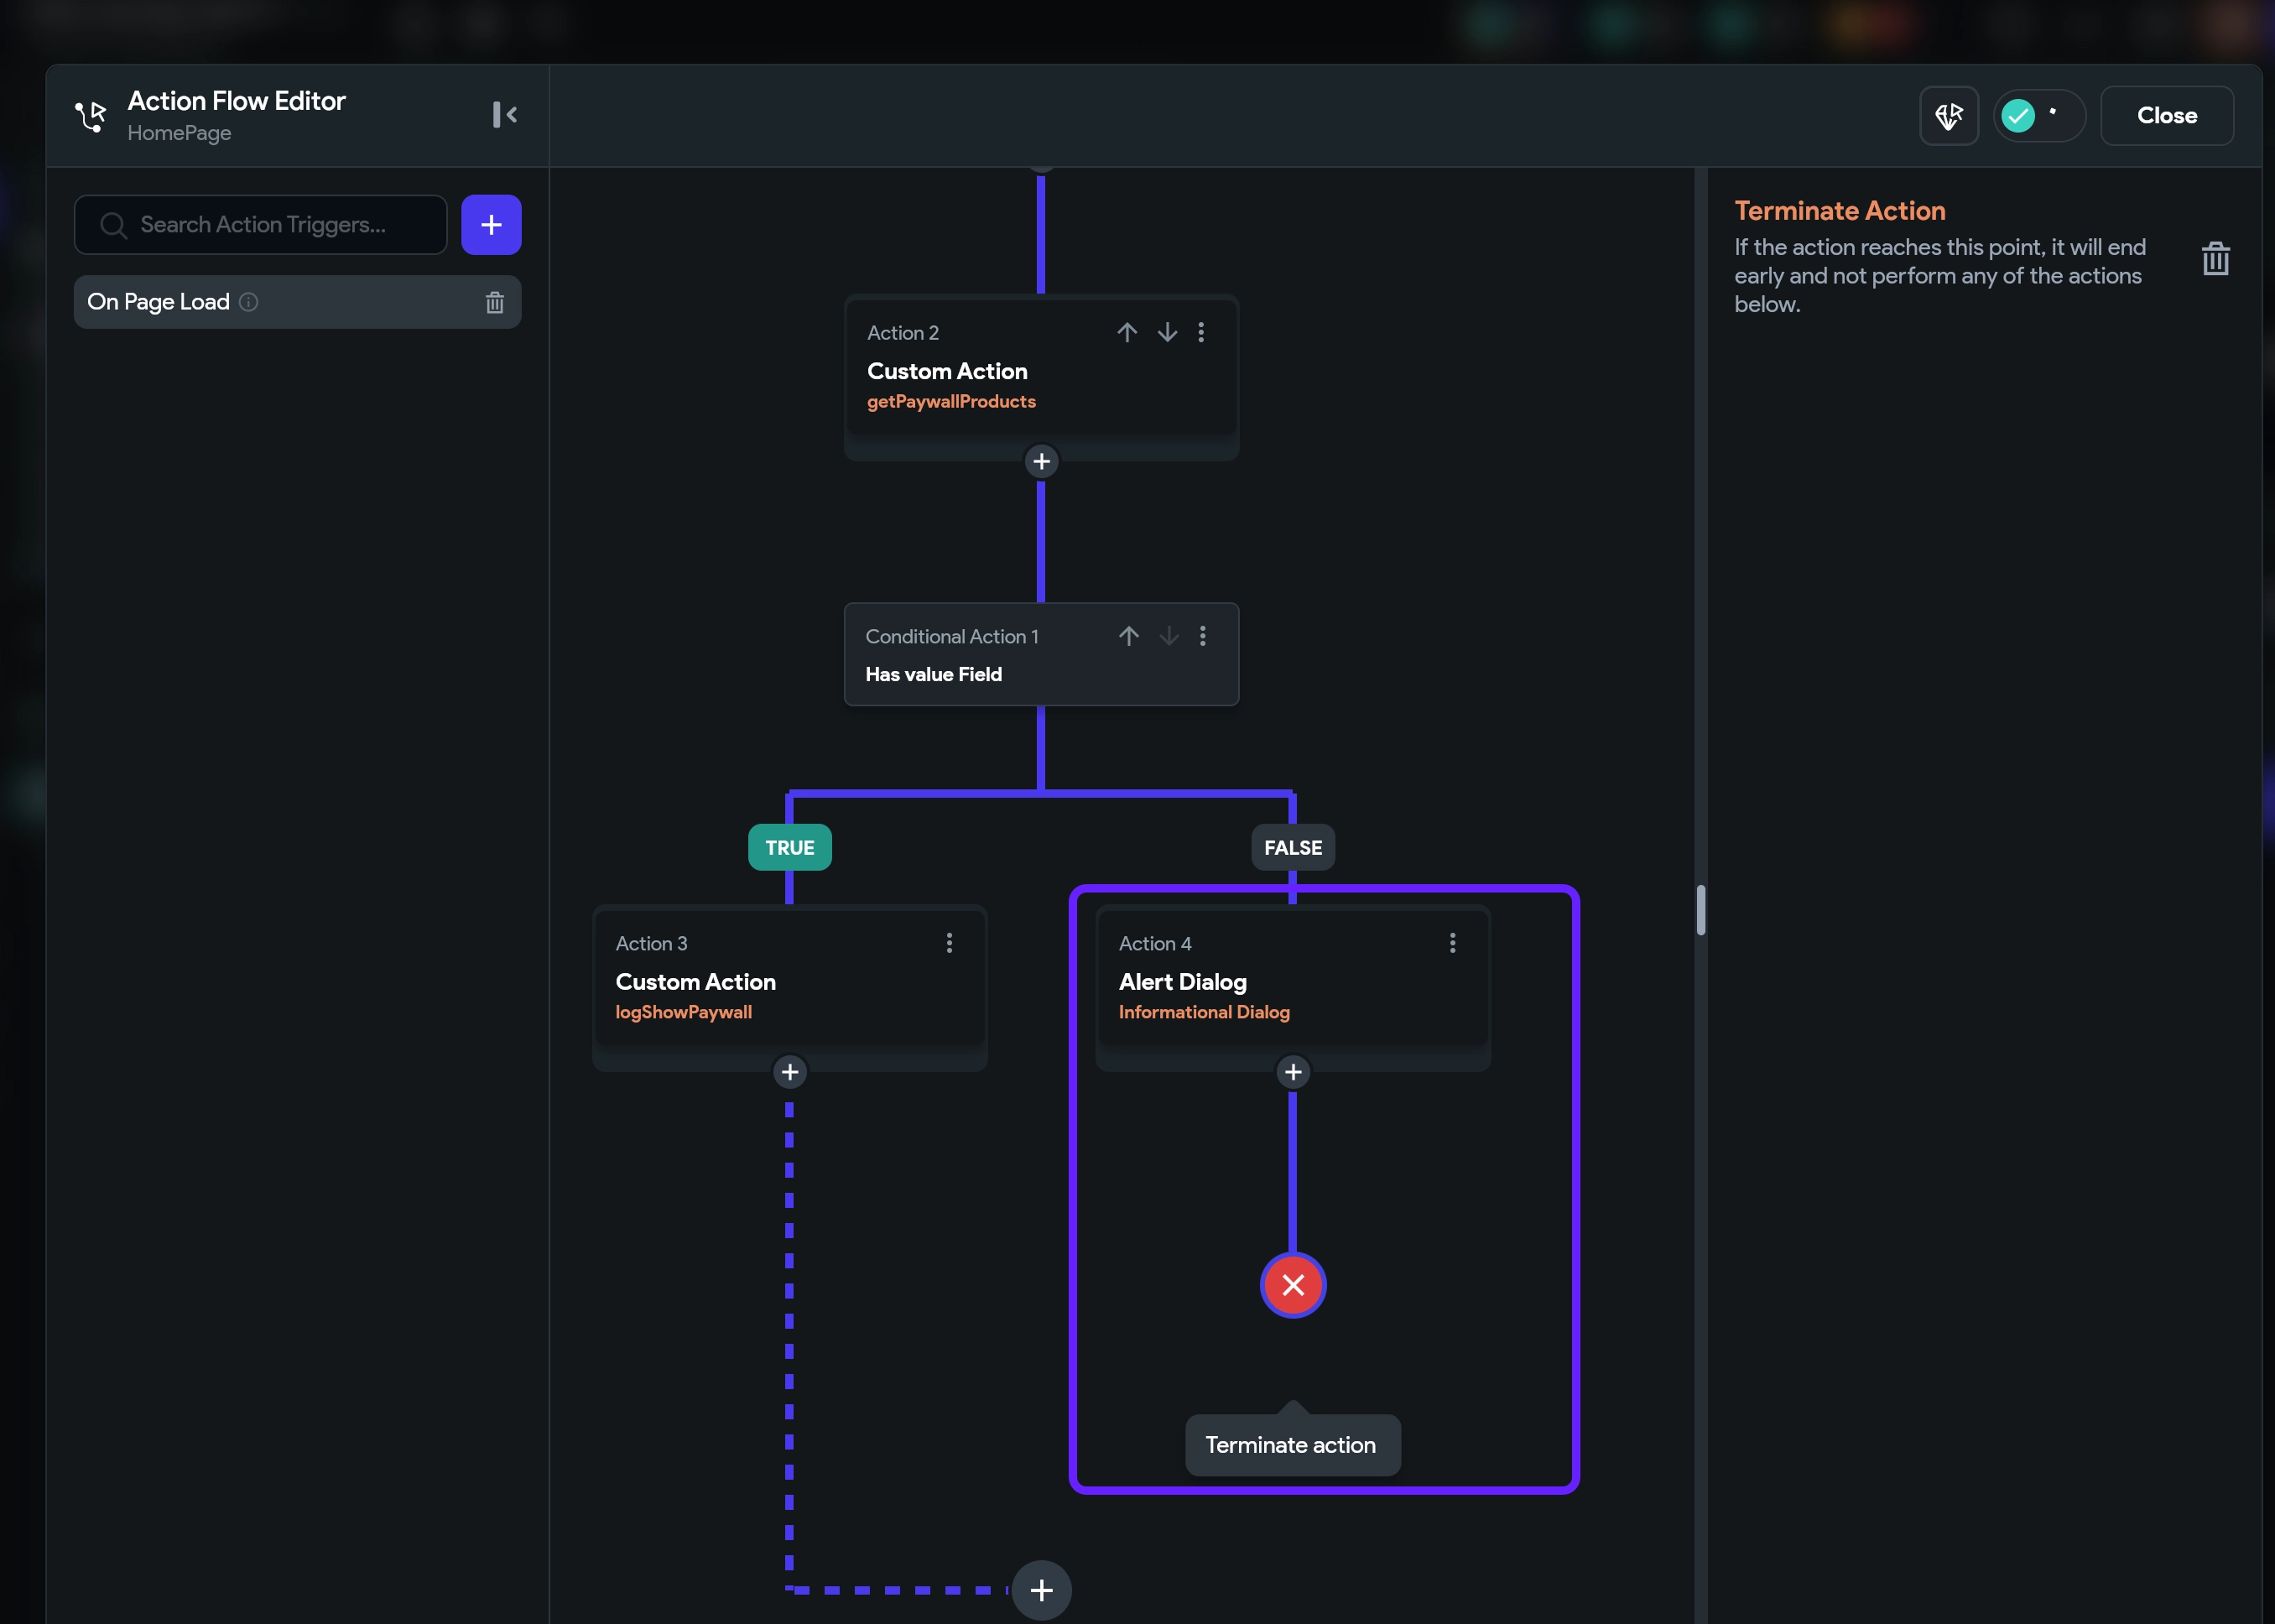Viewport: 2275px width, 1624px height.
Task: Delete the On Page Load trigger
Action: click(x=495, y=302)
